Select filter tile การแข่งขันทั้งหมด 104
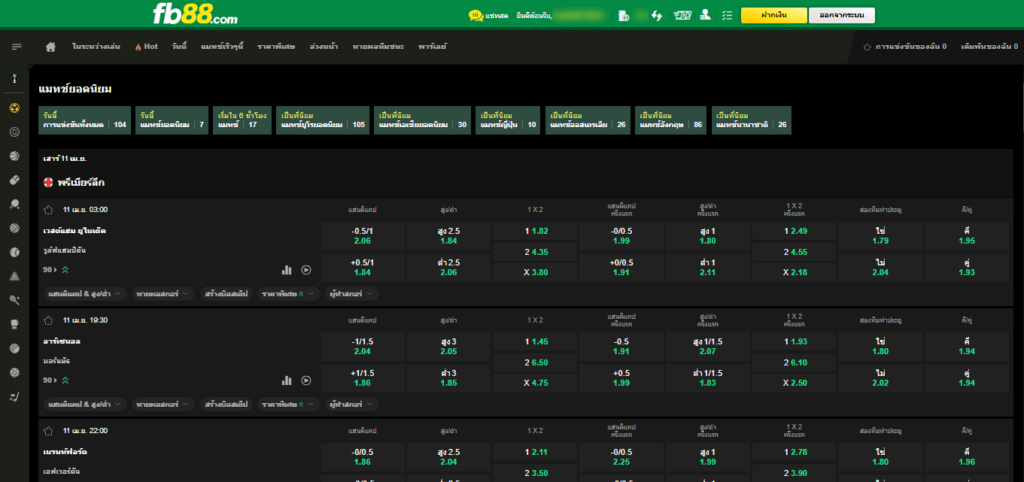Viewport: 1024px width, 482px height. click(84, 120)
